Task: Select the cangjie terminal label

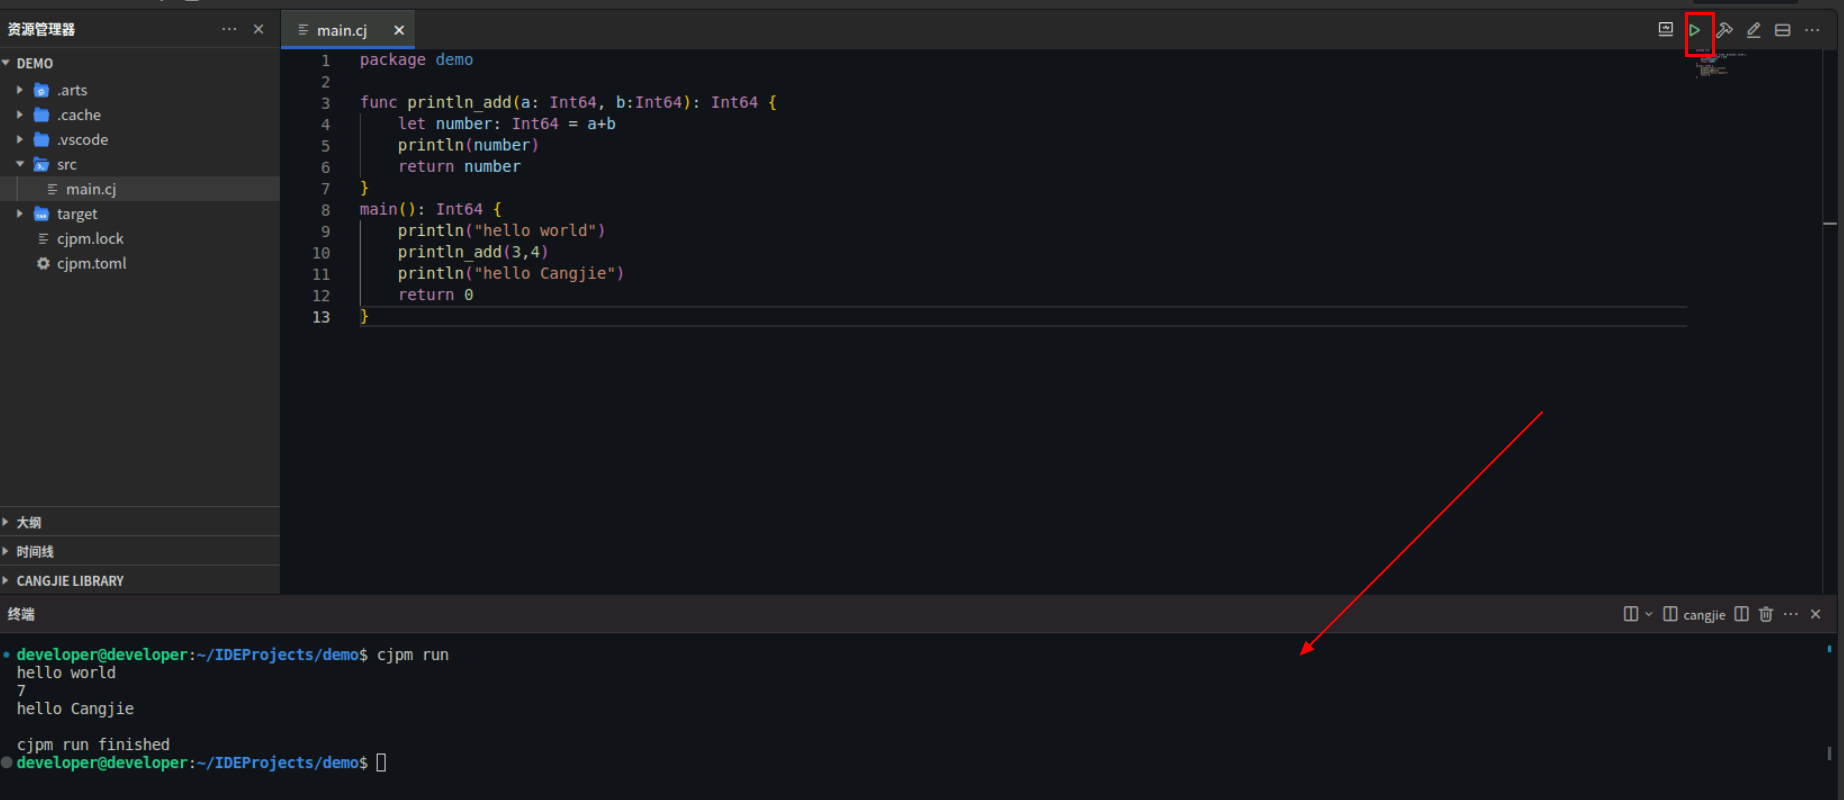Action: click(1703, 615)
